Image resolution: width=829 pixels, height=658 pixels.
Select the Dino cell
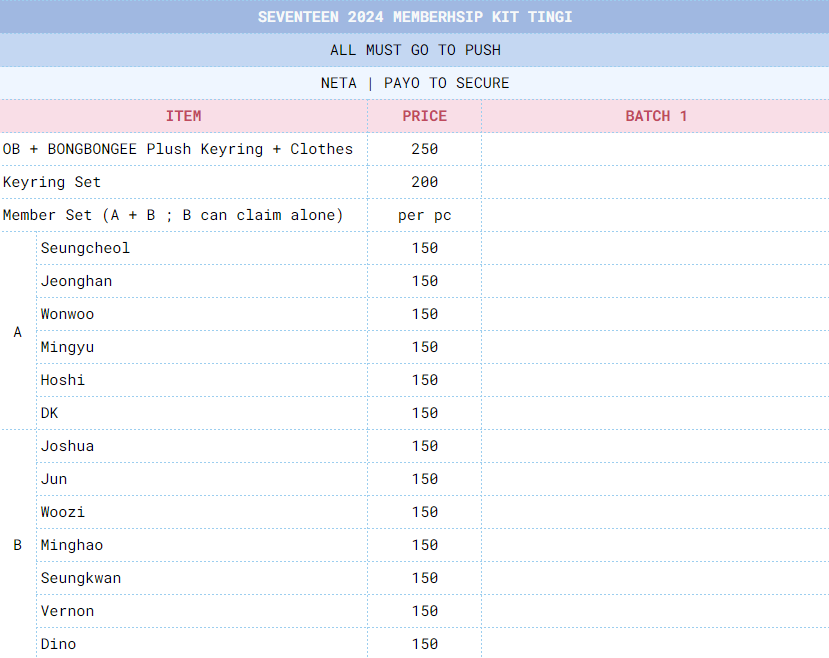point(202,643)
